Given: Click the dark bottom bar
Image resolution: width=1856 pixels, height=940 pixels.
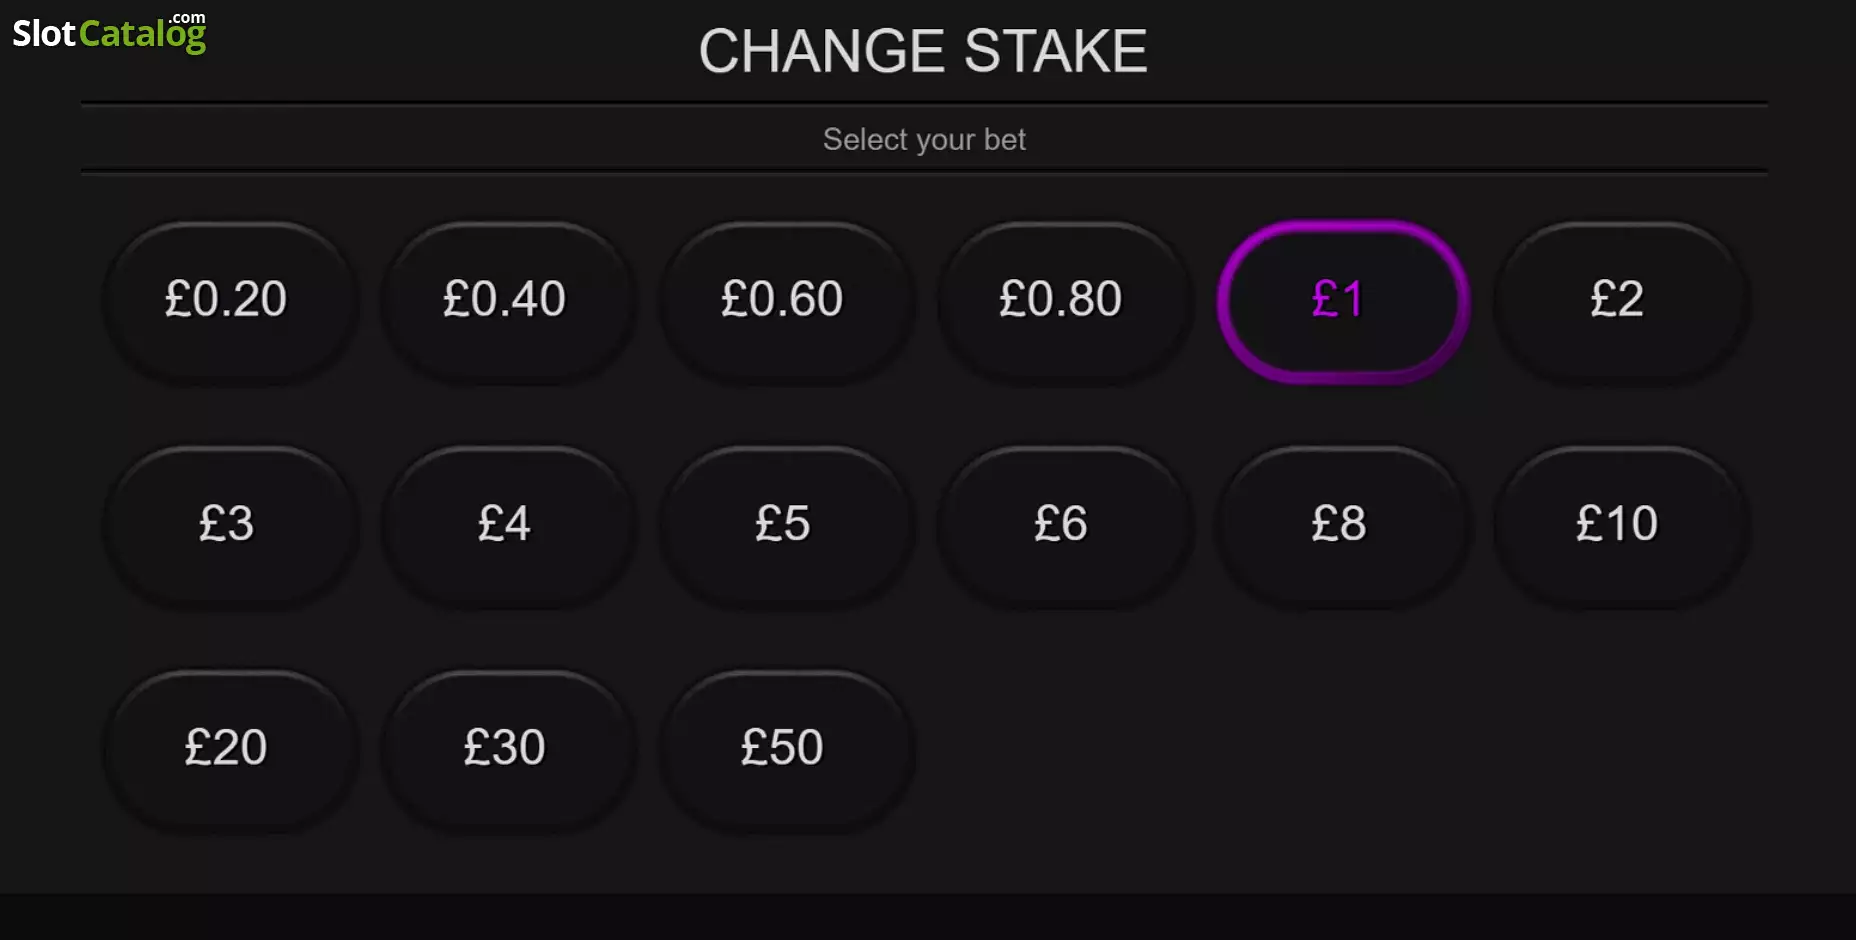Looking at the screenshot, I should [x=928, y=917].
